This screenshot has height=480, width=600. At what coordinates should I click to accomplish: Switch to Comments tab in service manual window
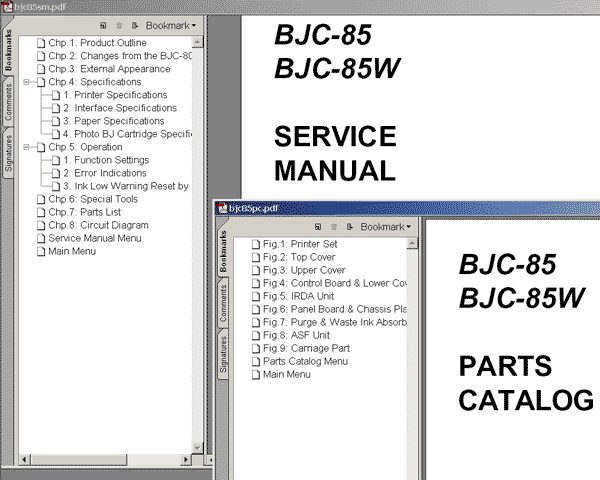8,103
